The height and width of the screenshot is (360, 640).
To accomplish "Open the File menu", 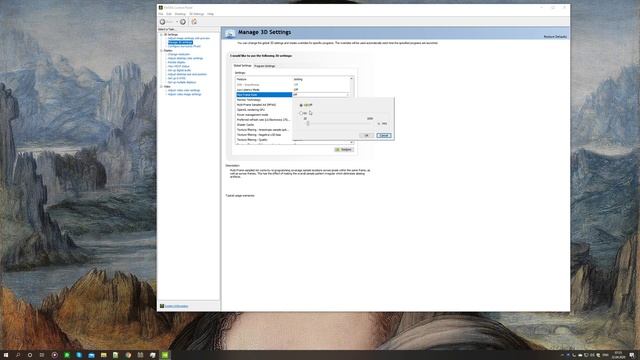I will tap(161, 14).
